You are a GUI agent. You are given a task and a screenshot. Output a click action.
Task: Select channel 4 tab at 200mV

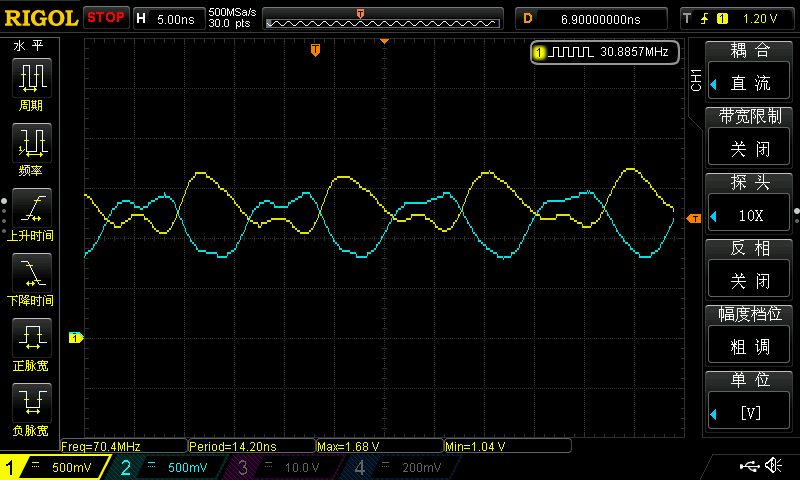(x=402, y=467)
